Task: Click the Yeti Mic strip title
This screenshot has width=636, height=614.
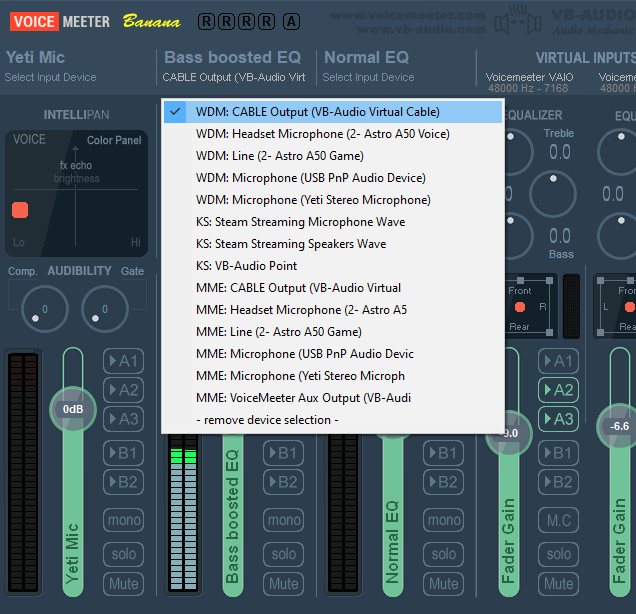Action: (36, 57)
